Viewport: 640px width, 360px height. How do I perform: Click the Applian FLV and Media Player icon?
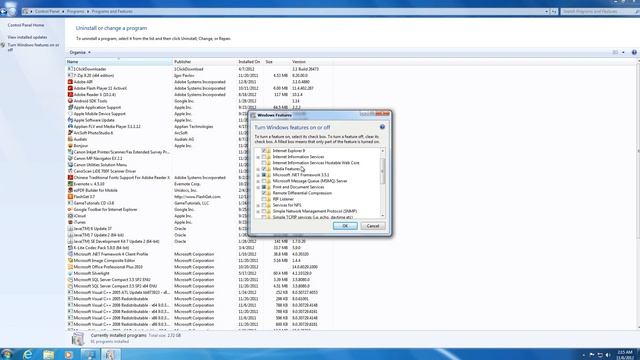[x=70, y=127]
